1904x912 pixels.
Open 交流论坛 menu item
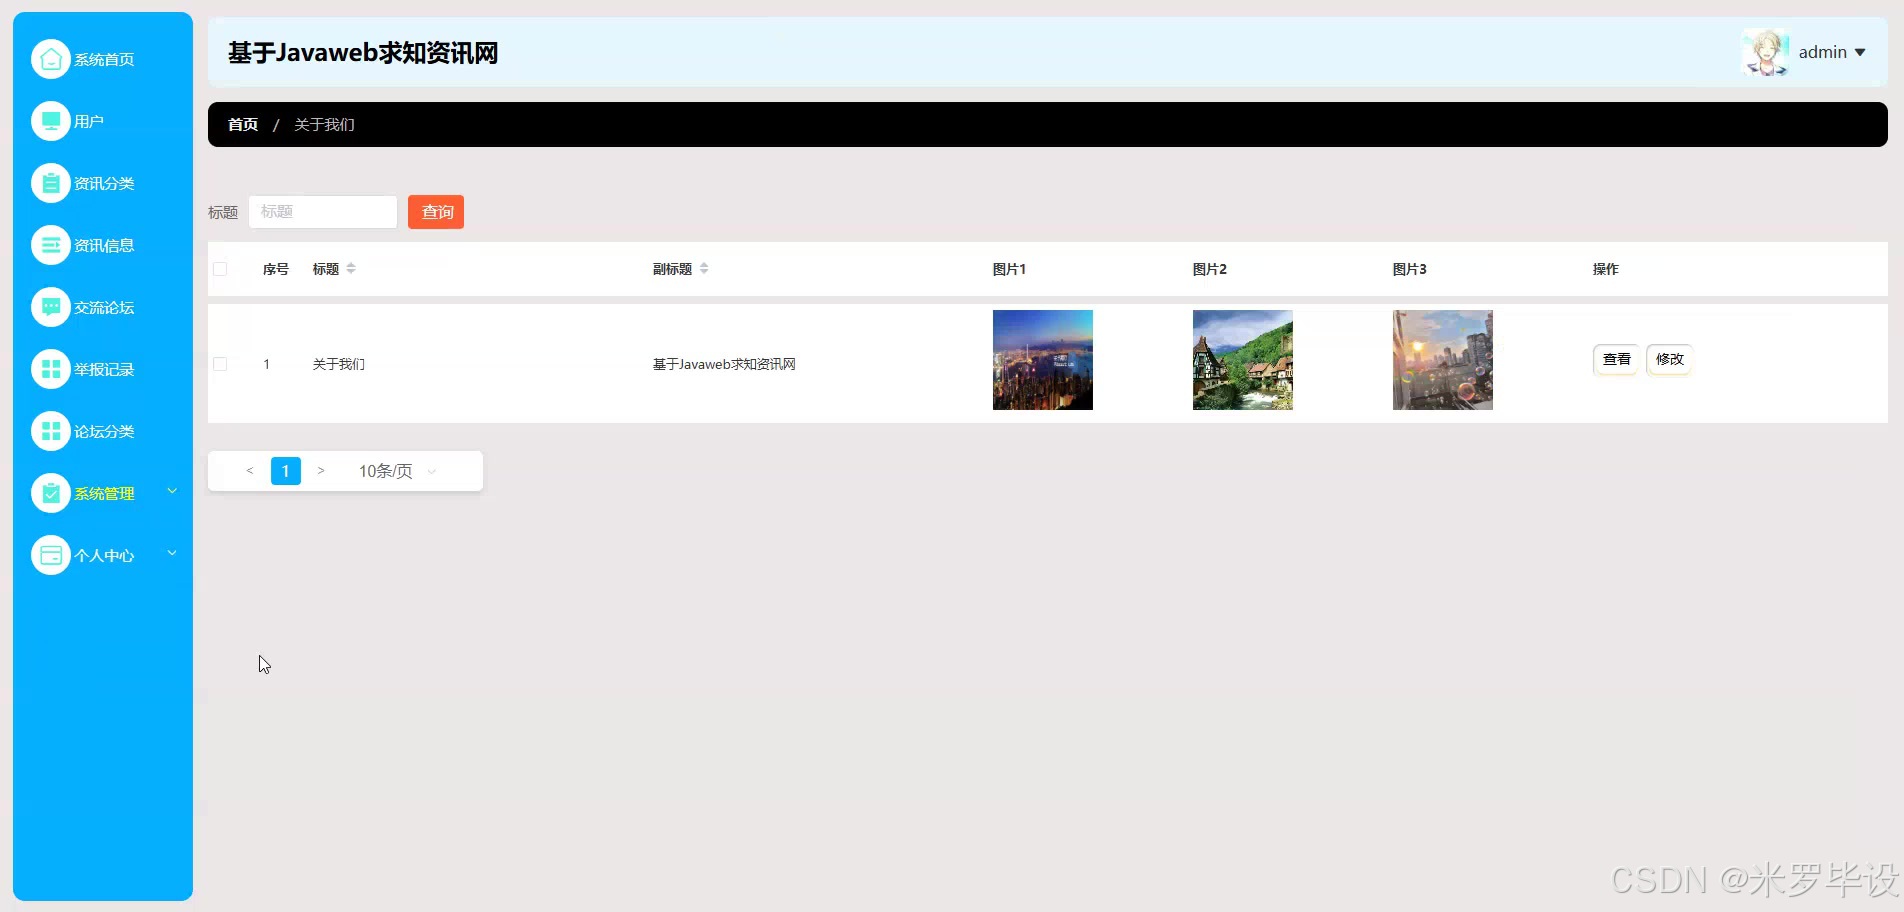tap(103, 307)
